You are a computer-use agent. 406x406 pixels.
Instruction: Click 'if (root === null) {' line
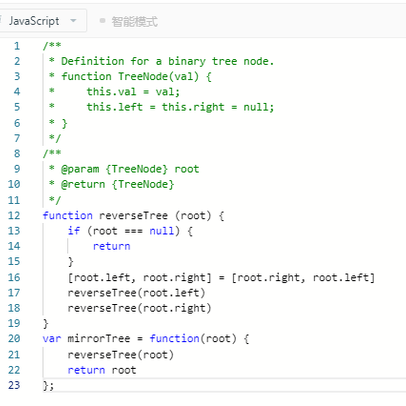(130, 231)
